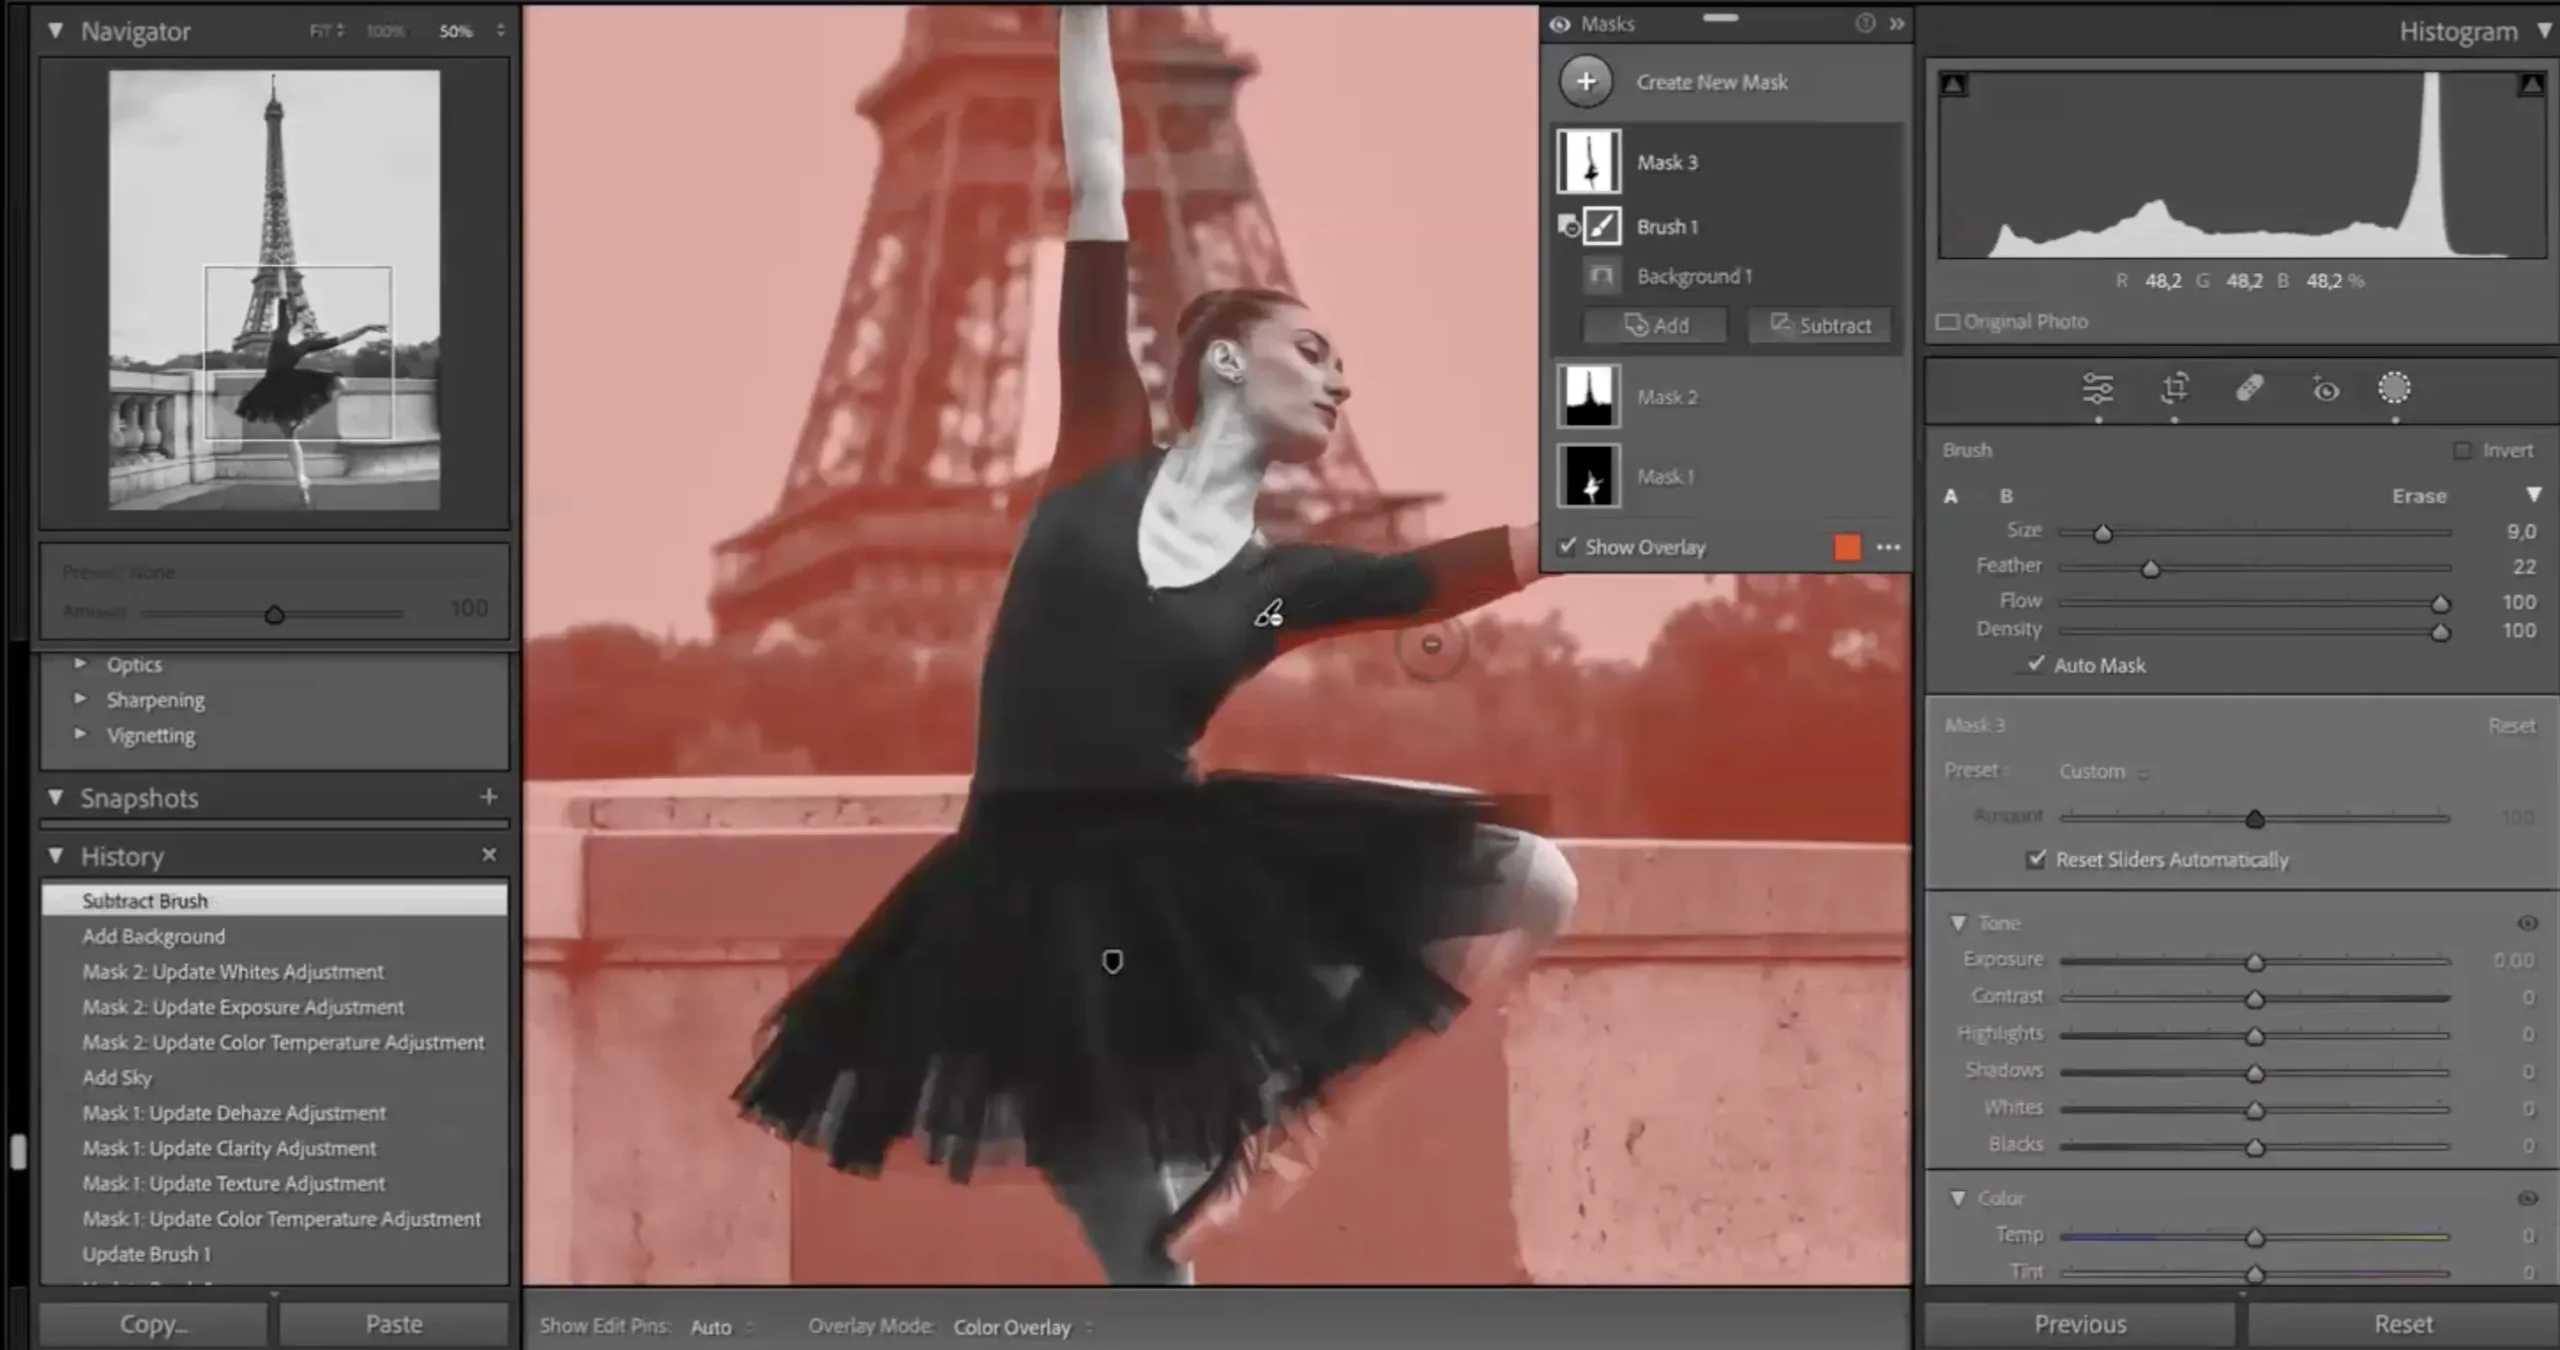Image resolution: width=2560 pixels, height=1350 pixels.
Task: Change the Overlay Mode from Color Overlay
Action: [1012, 1327]
